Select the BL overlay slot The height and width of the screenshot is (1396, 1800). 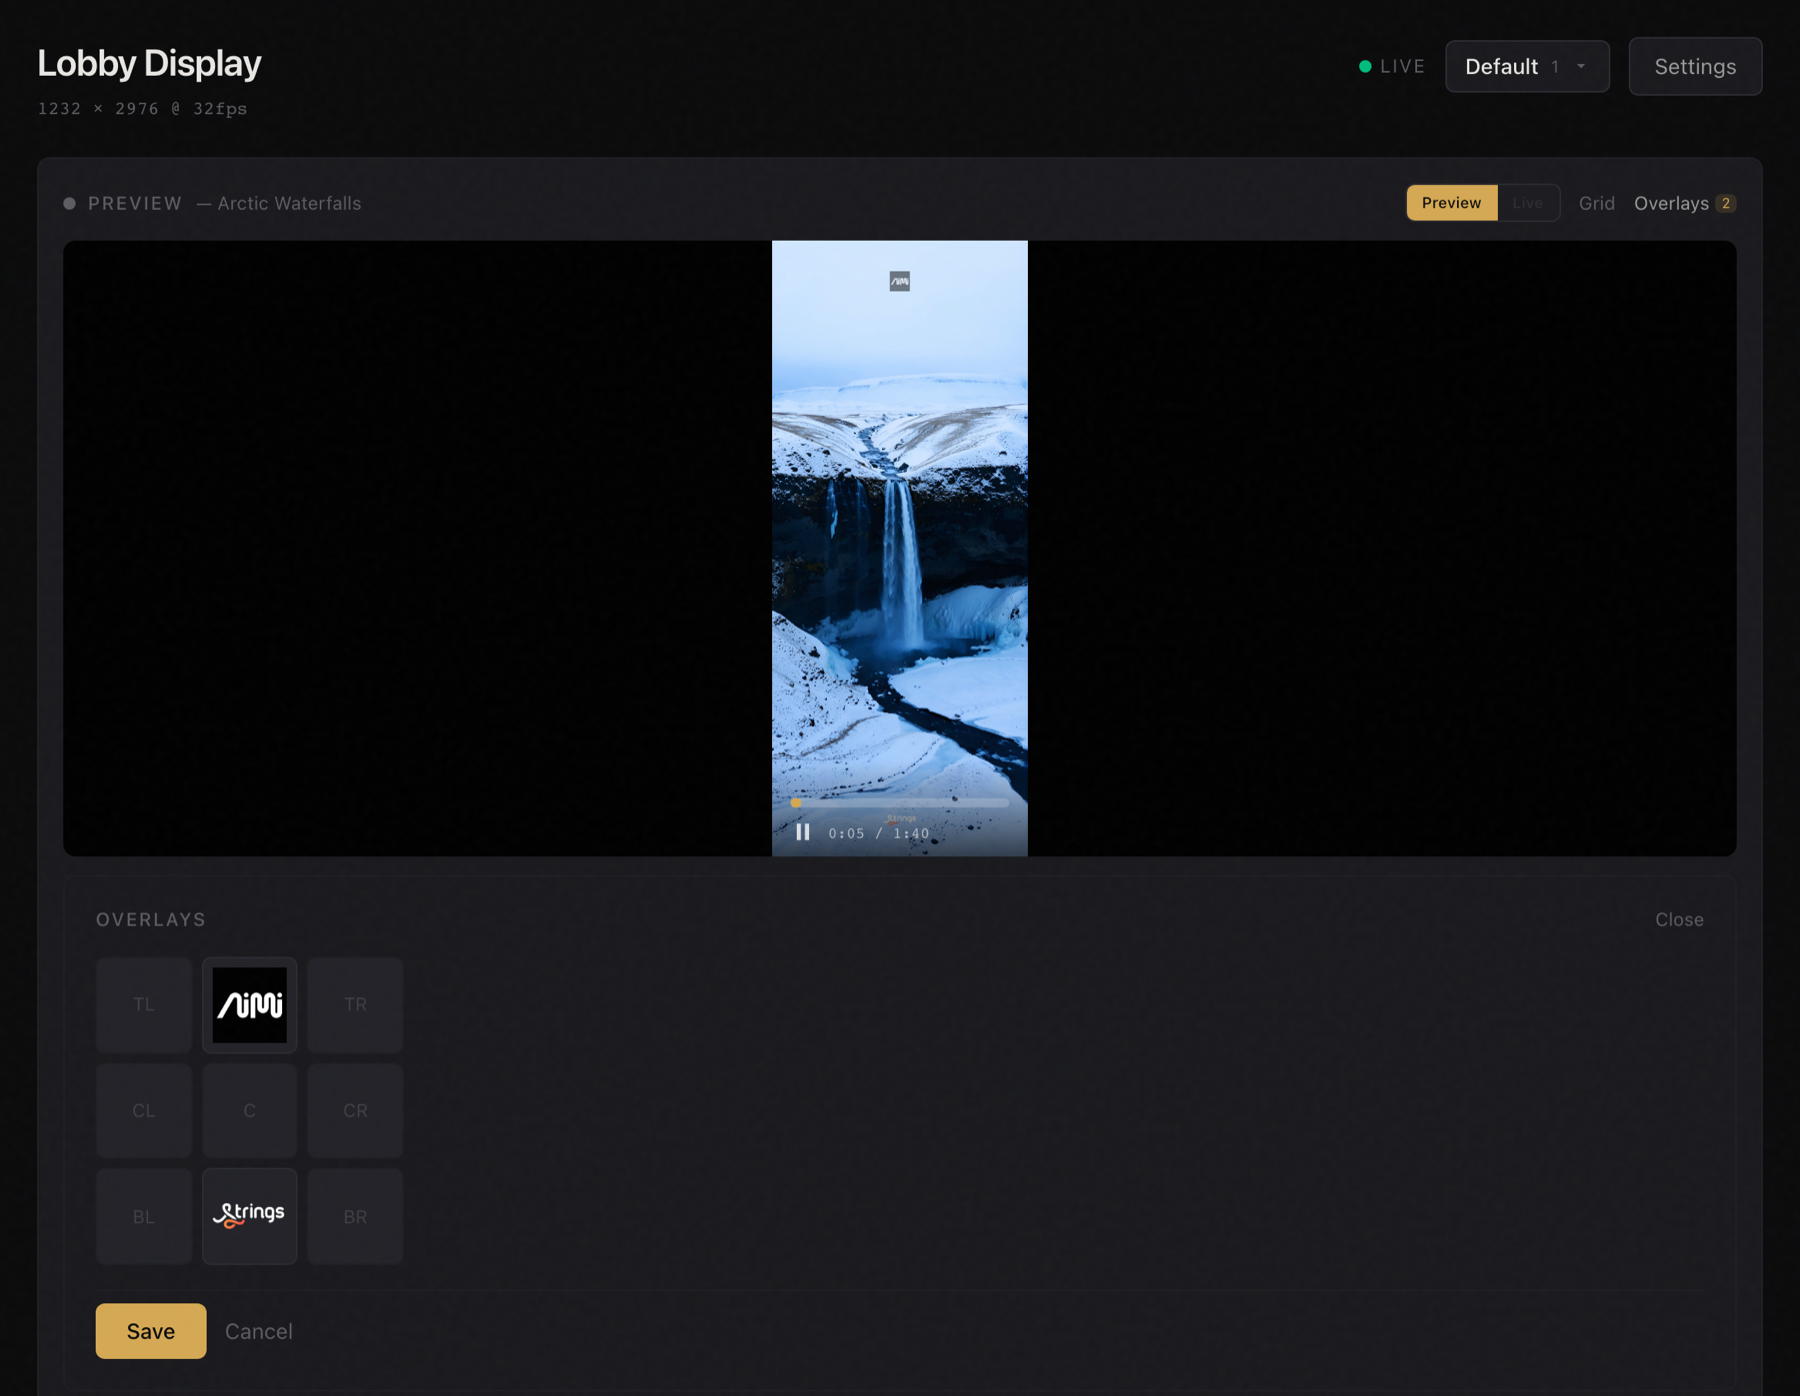coord(144,1216)
